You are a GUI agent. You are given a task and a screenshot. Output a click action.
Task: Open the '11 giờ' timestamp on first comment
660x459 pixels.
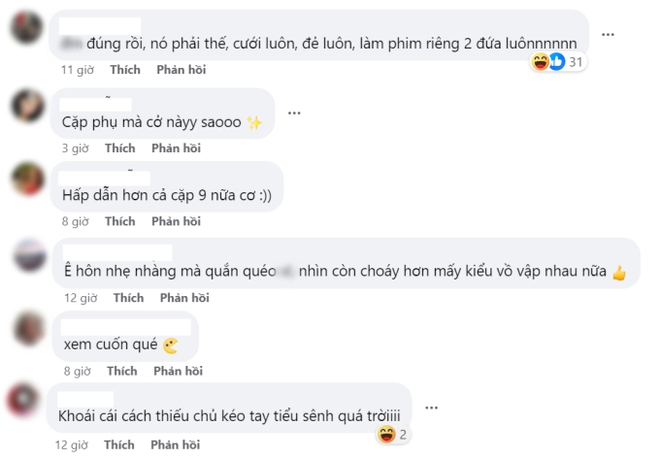click(x=76, y=70)
